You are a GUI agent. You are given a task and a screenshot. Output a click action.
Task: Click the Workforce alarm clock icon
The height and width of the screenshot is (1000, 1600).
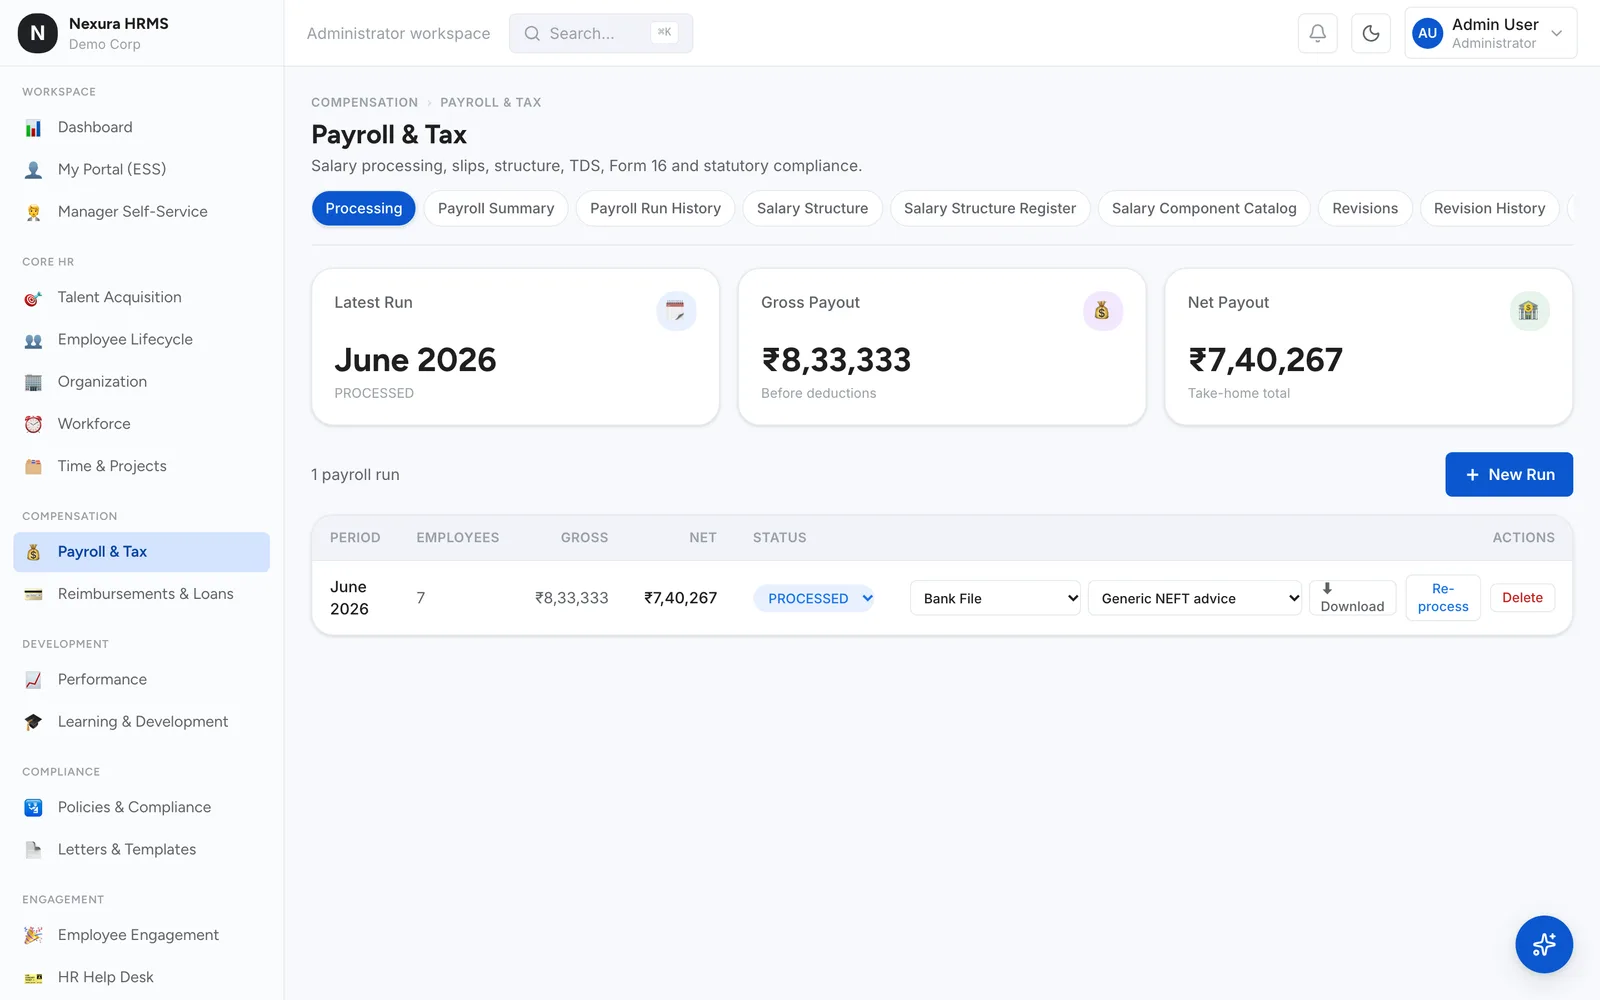click(x=33, y=424)
